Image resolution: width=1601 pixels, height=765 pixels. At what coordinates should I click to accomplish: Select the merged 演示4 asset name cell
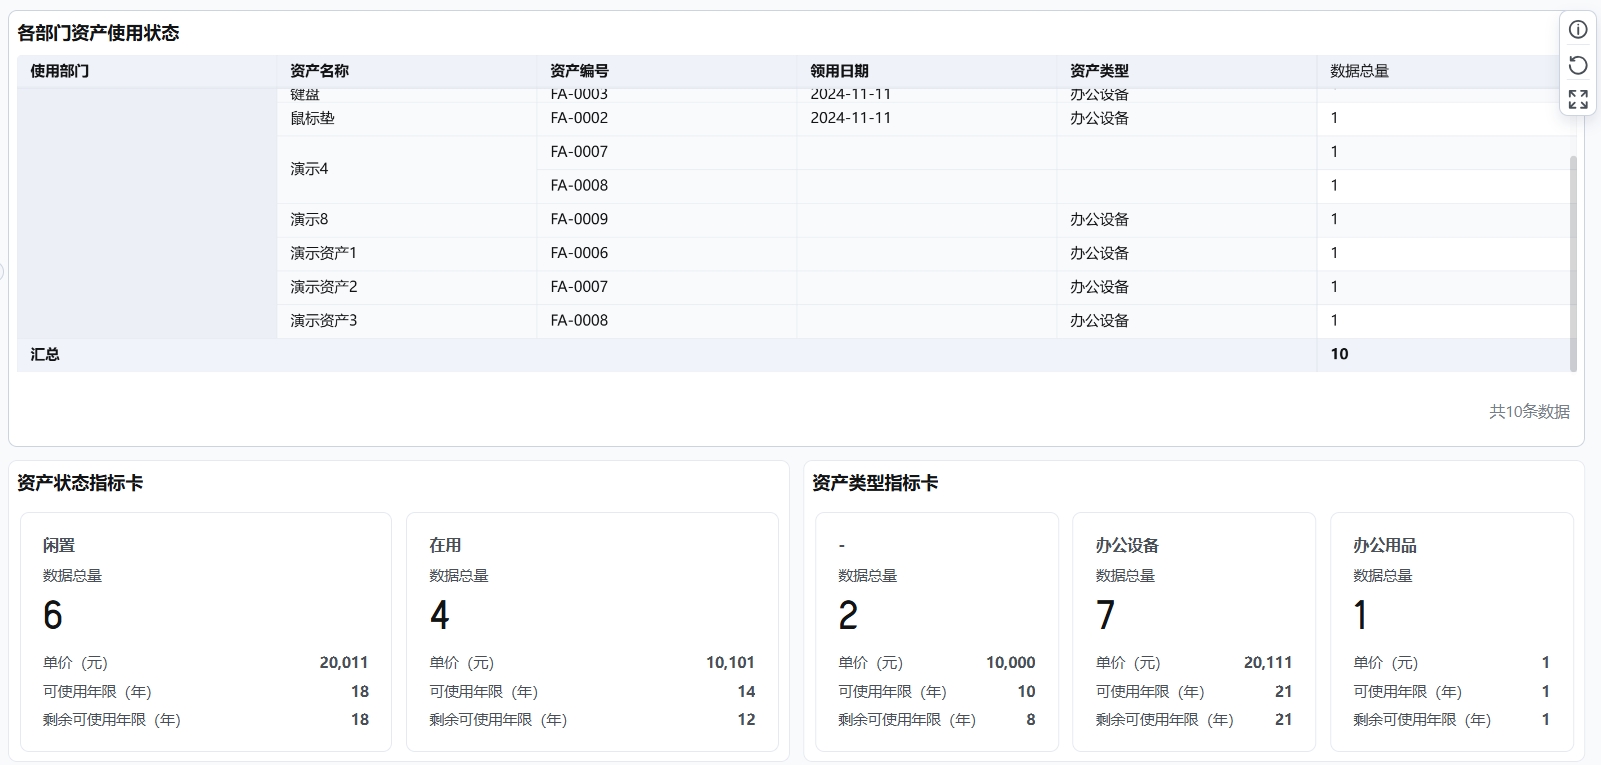click(309, 169)
